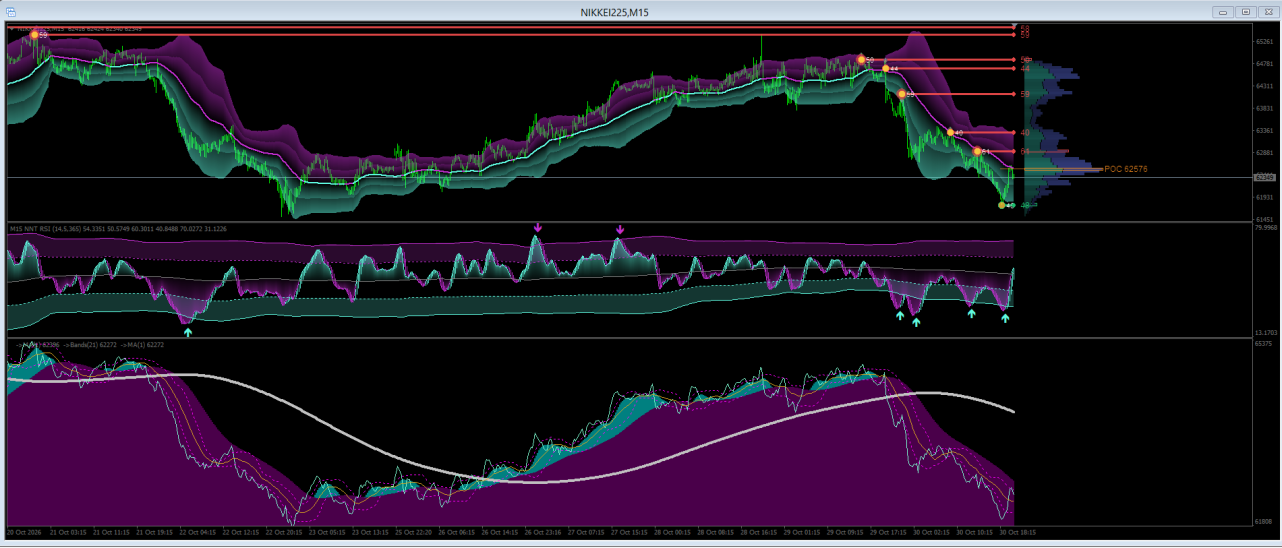This screenshot has height=548, width=1282.
Task: Click the gray chart shift triangle at top
Action: 1014,25
